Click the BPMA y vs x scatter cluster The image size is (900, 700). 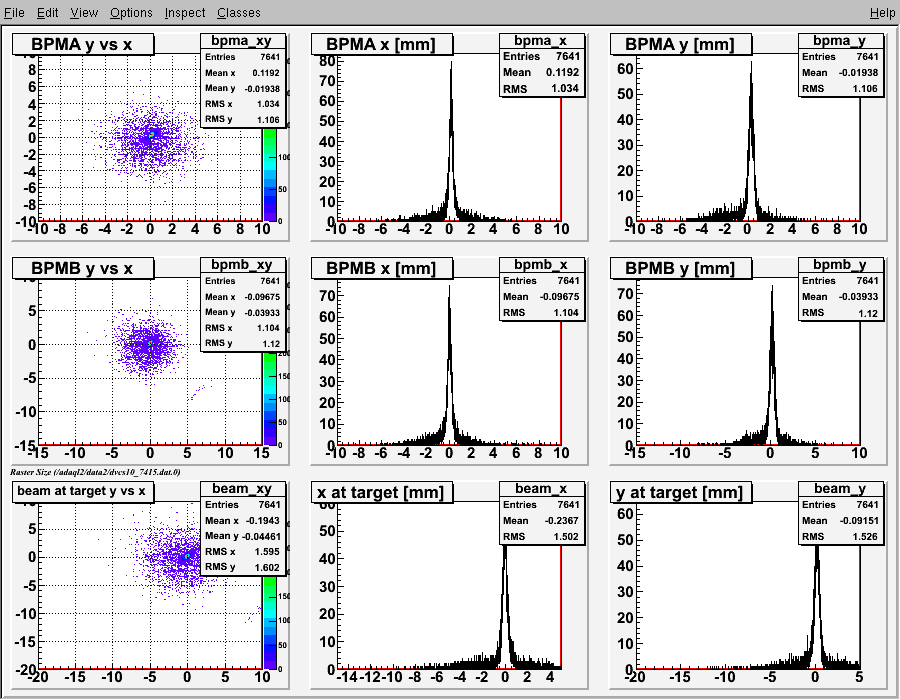[150, 137]
